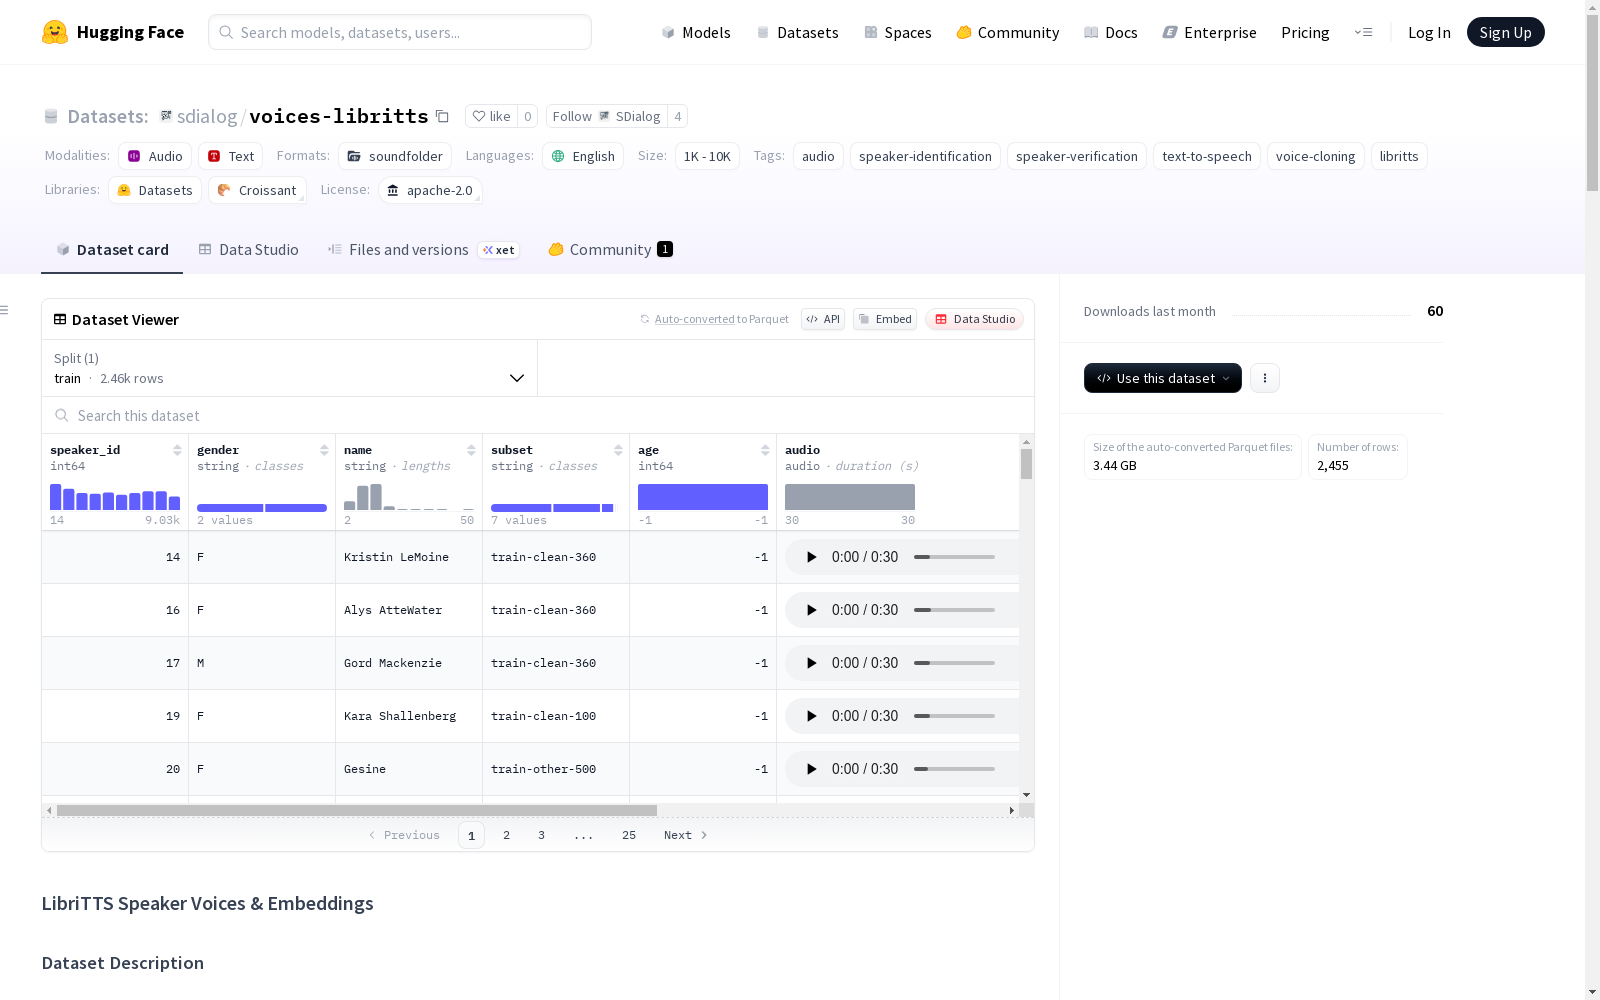
Task: Go to the Next page
Action: click(686, 835)
